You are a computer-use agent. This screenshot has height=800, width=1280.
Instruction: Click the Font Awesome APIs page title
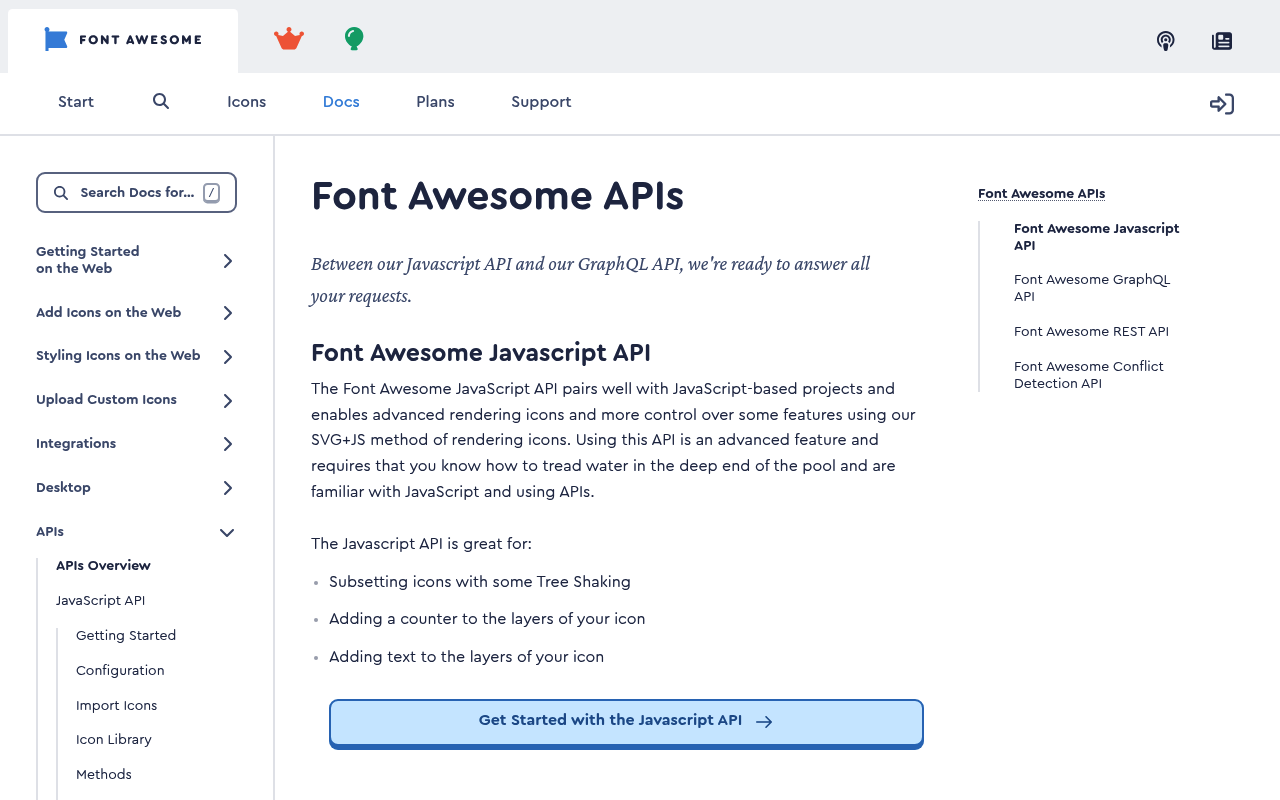(497, 196)
